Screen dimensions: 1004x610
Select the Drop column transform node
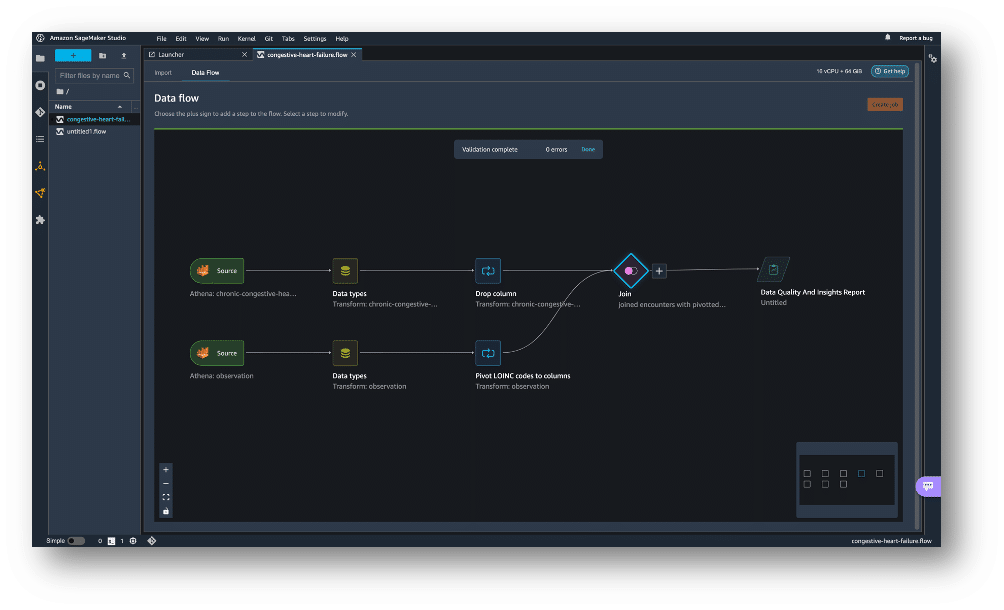pos(488,271)
